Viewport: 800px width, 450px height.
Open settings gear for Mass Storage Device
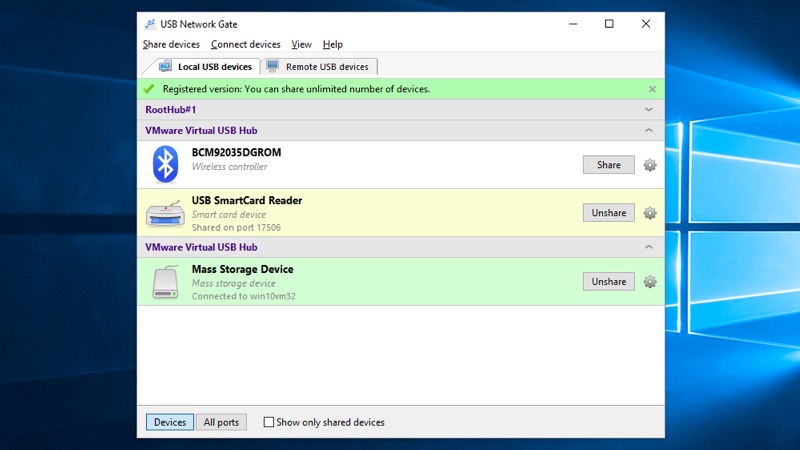click(649, 282)
